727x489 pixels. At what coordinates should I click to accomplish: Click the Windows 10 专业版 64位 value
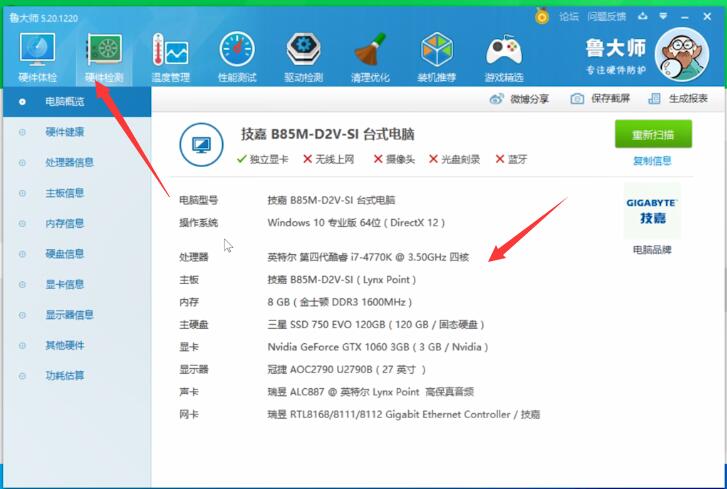[x=356, y=223]
